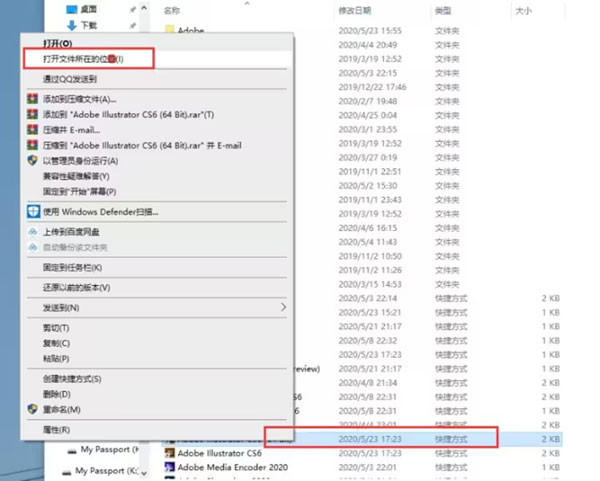Select 打开文件所在的位置(I) menu entry
600x481 pixels.
click(x=83, y=59)
